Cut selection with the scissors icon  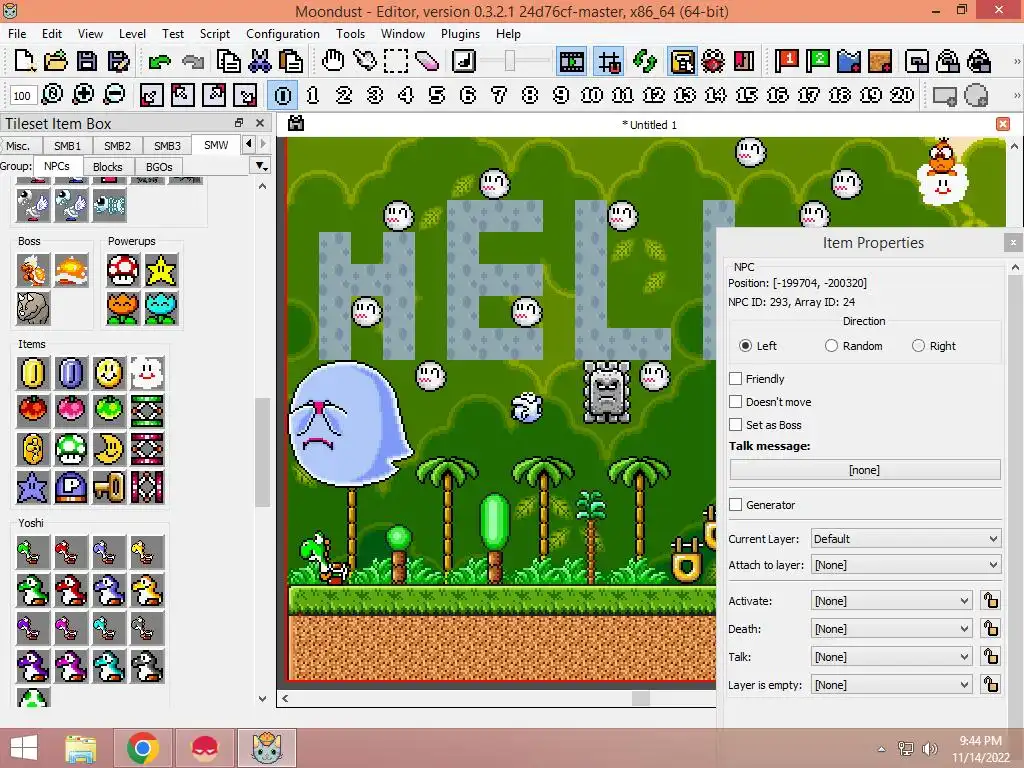pyautogui.click(x=259, y=61)
